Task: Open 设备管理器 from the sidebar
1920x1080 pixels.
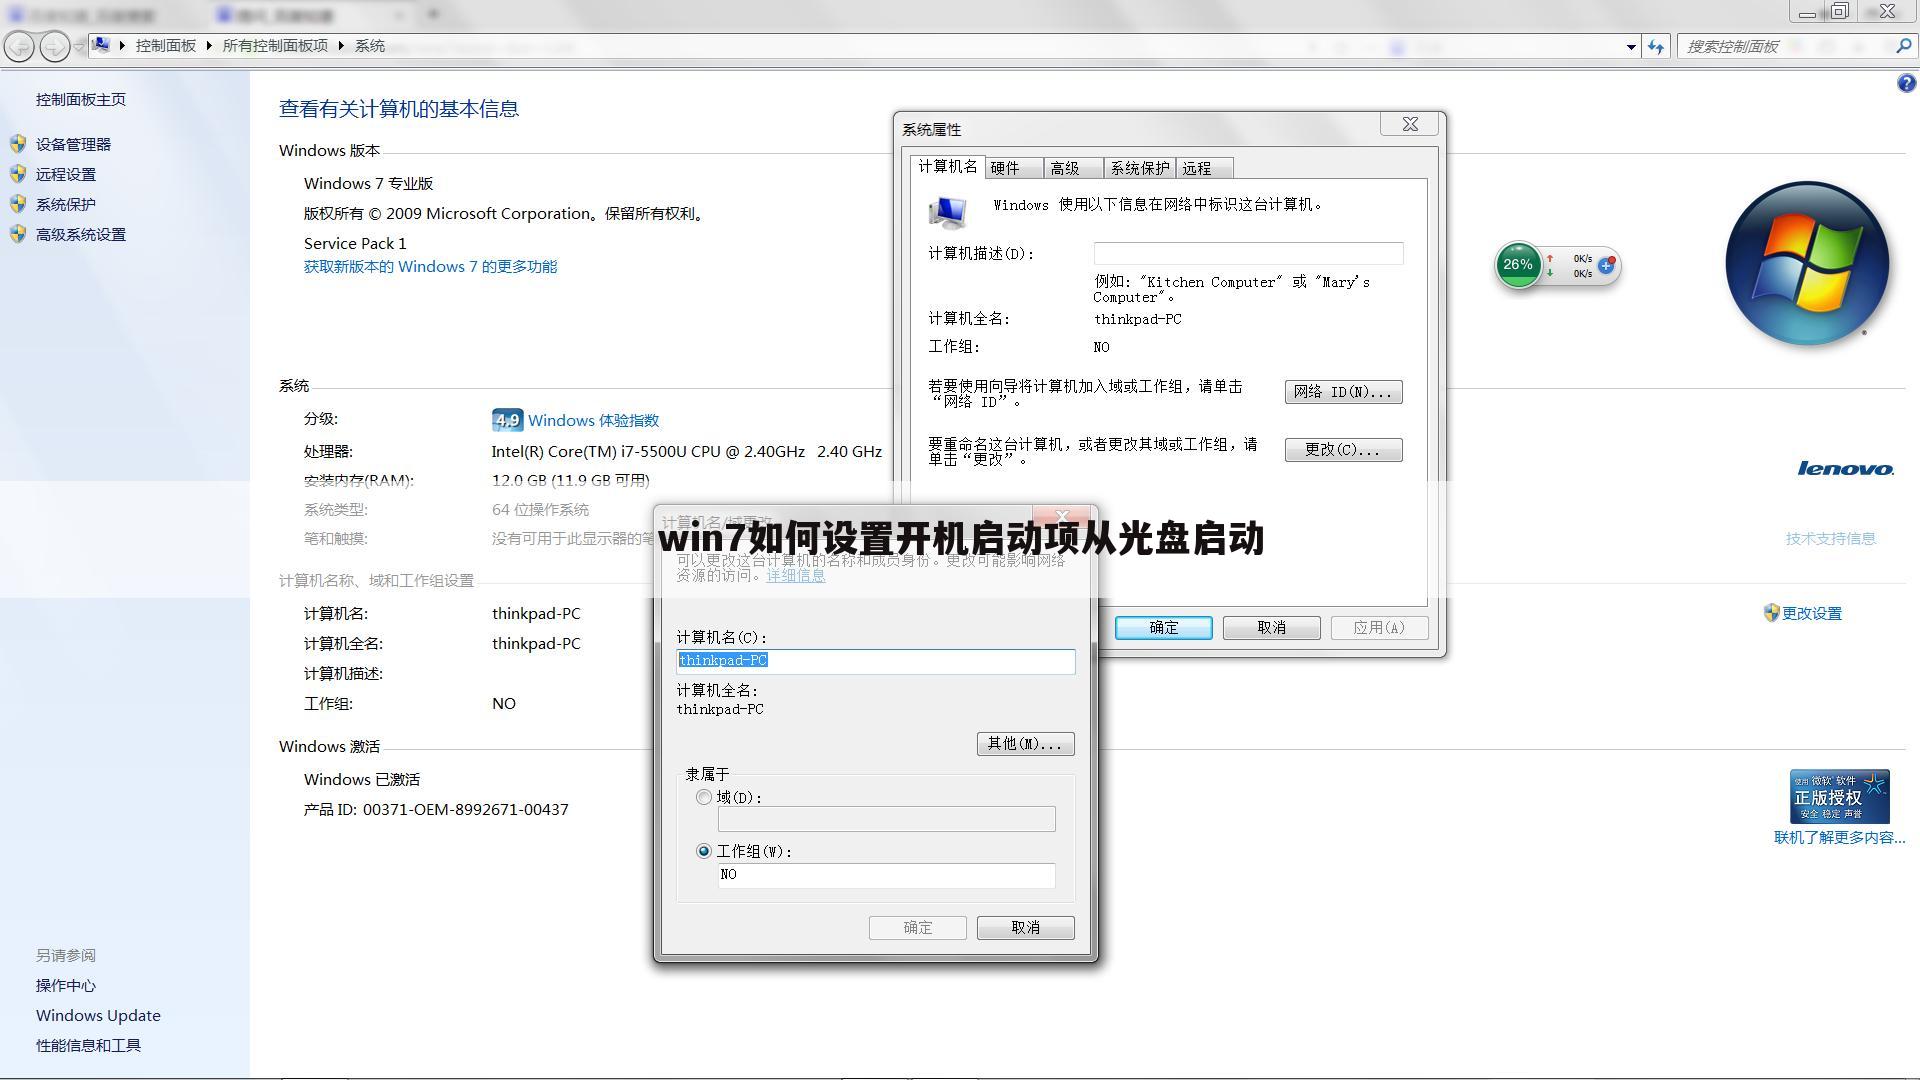Action: 73,144
